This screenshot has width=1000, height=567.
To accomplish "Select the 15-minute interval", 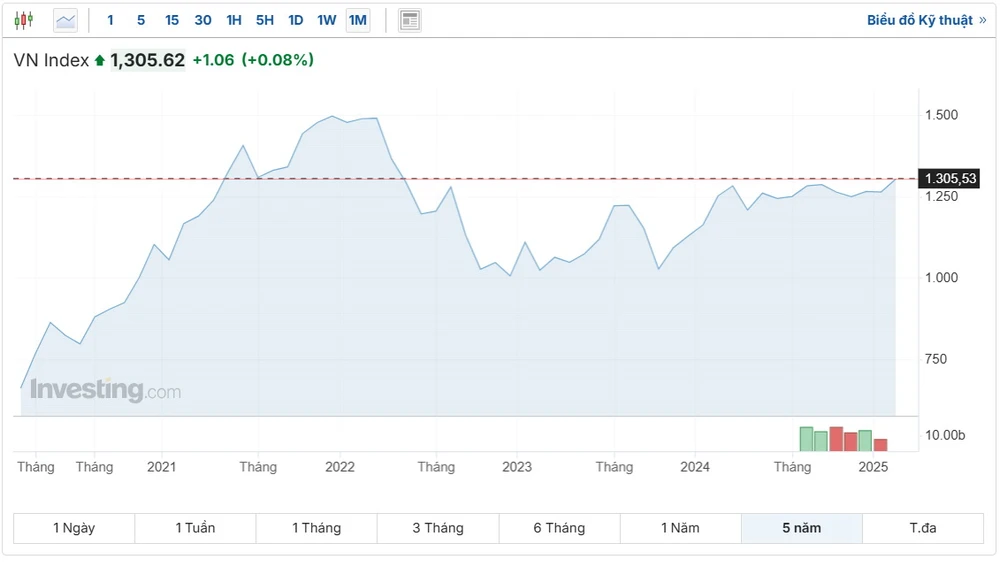I will tap(172, 20).
